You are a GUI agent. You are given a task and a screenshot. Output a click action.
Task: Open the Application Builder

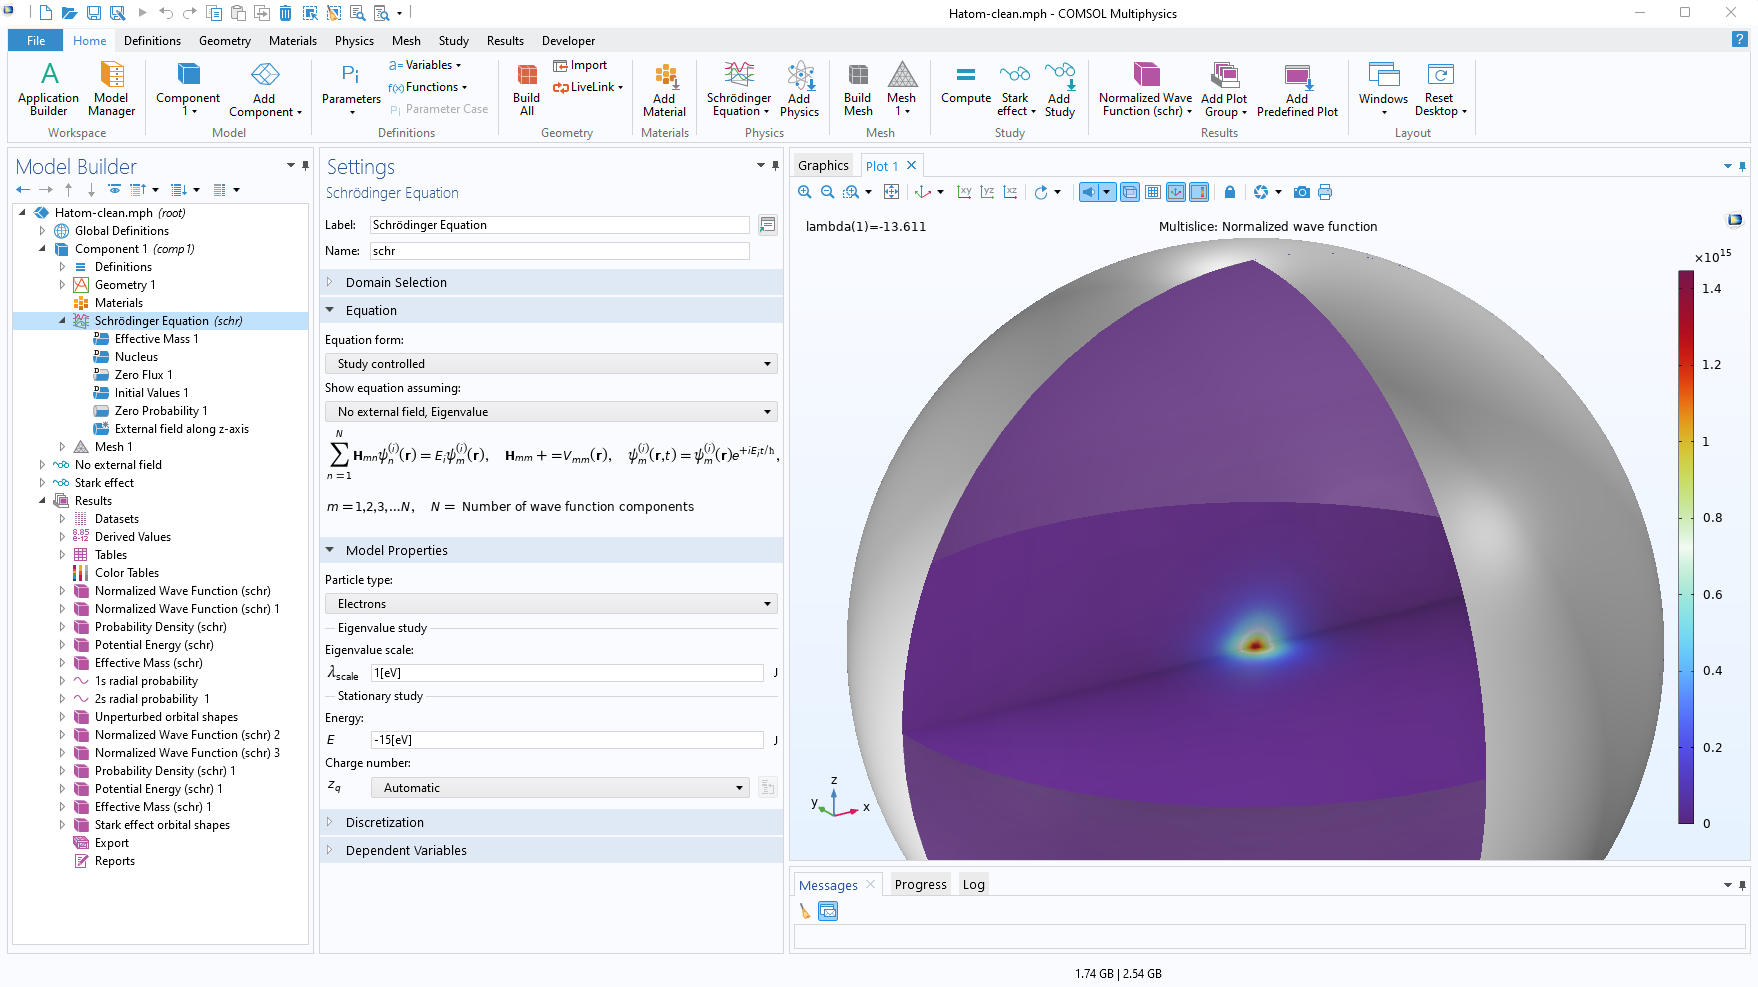(48, 90)
